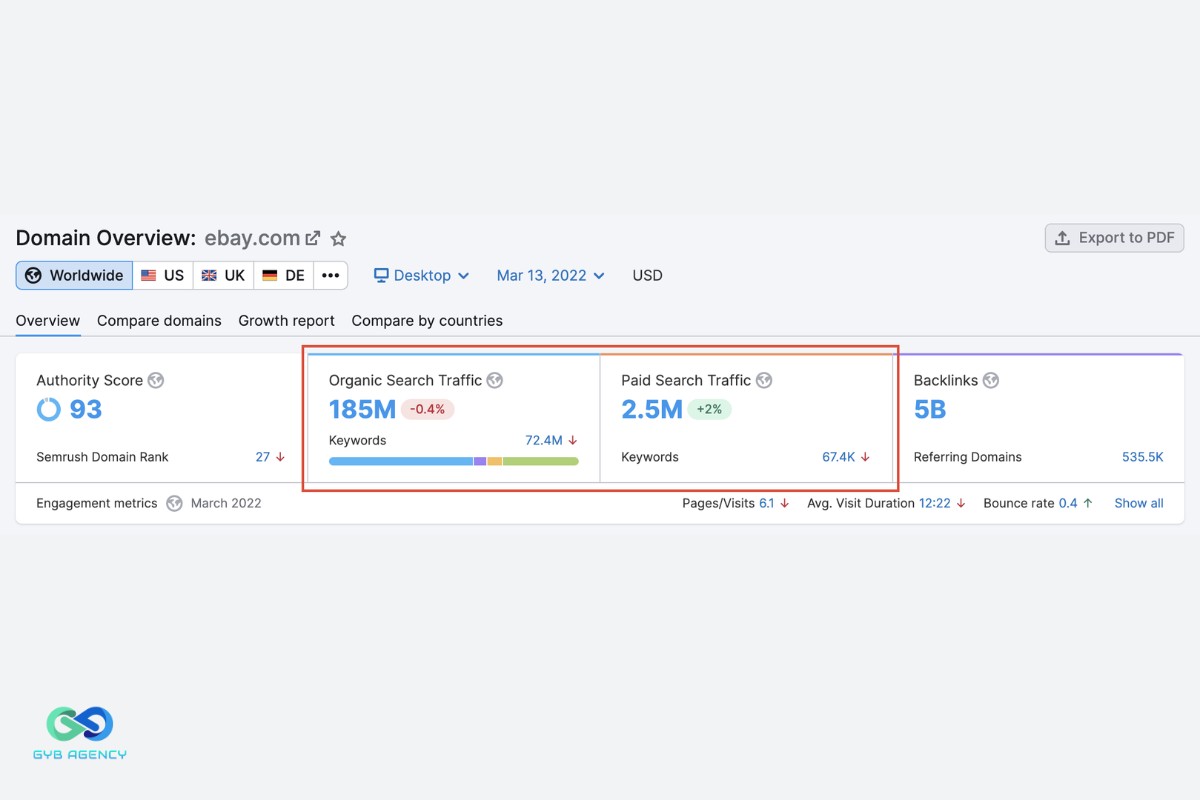Viewport: 1200px width, 800px height.
Task: Click purple segment of organic keywords bar
Action: pyautogui.click(x=480, y=461)
